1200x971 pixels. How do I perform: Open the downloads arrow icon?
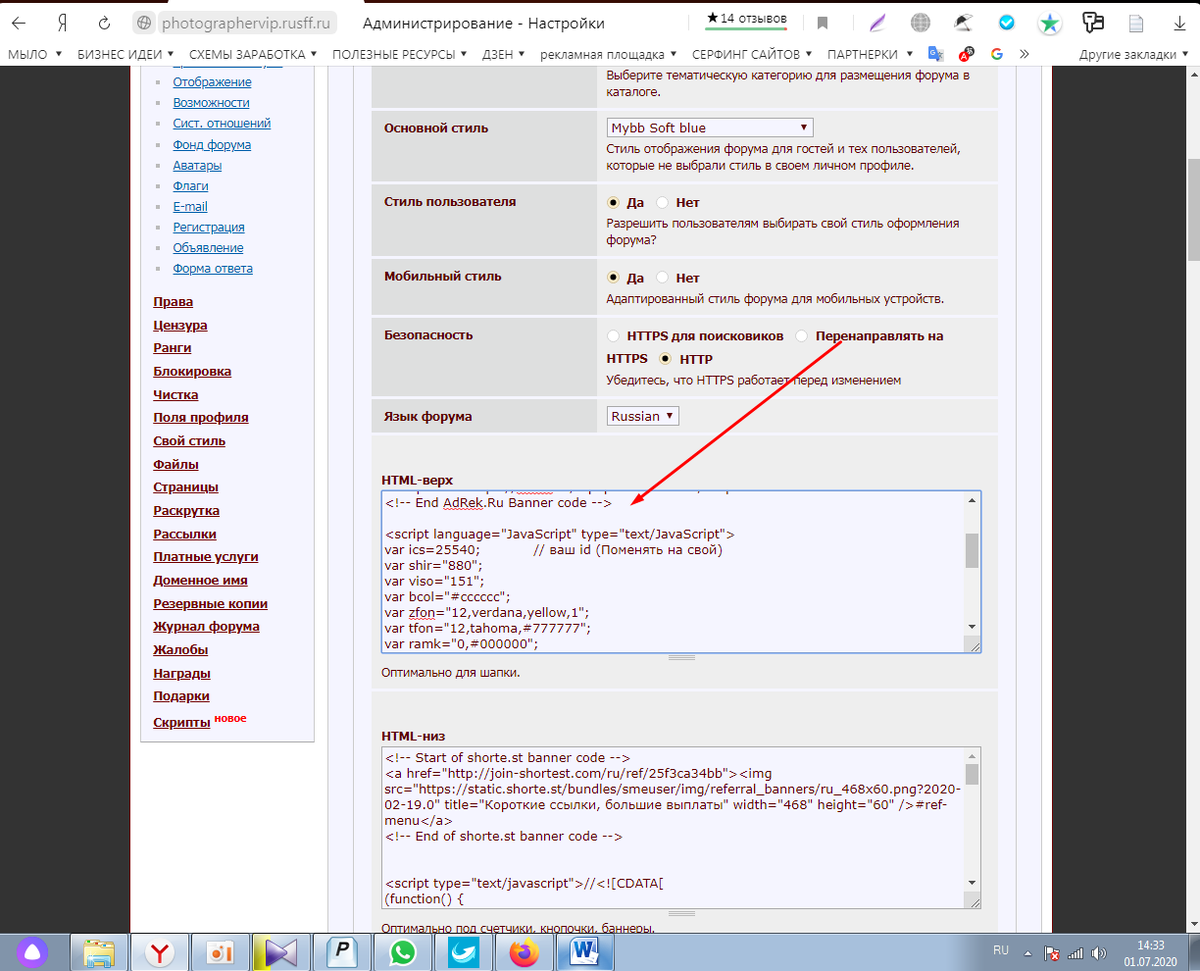[x=1180, y=22]
